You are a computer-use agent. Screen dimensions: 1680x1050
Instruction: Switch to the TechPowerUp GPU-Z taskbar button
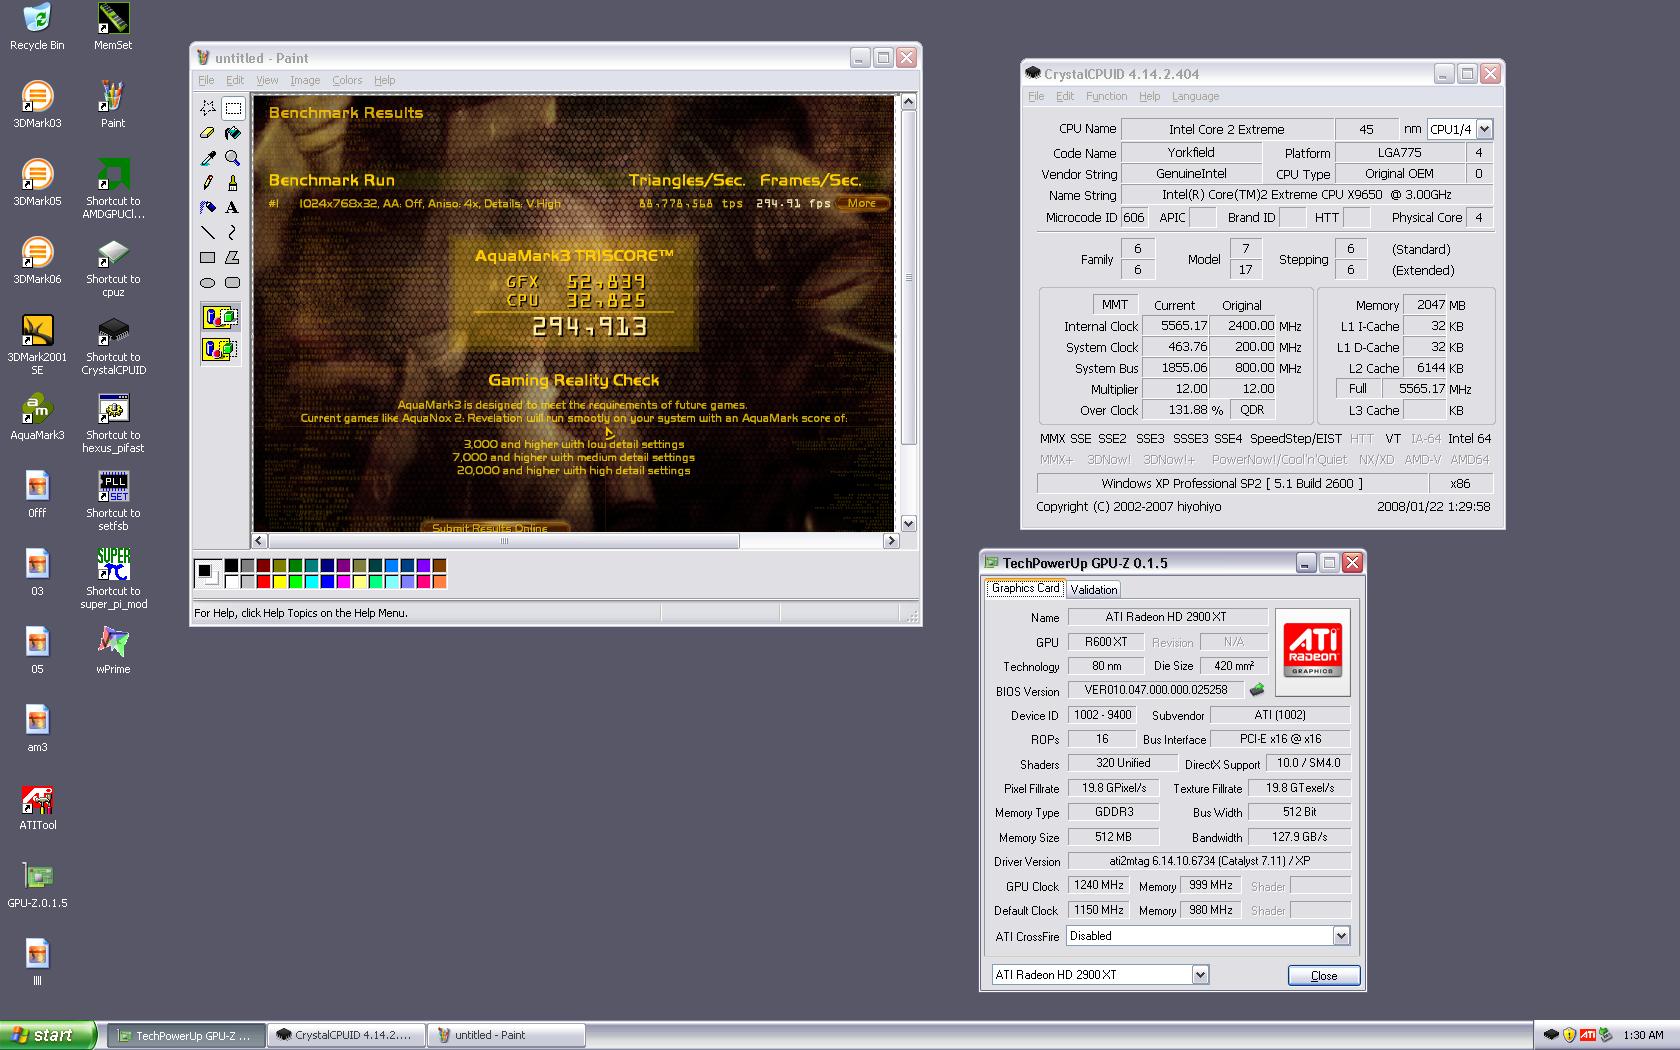click(x=186, y=1035)
